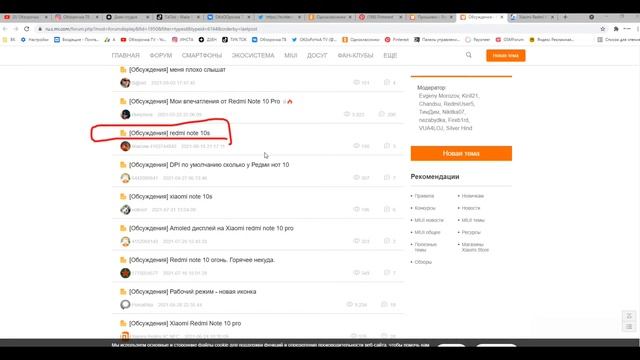Click avatar under 'Amoled дисплей' thread
Screen dimensions: 640x360
pyautogui.click(x=125, y=241)
